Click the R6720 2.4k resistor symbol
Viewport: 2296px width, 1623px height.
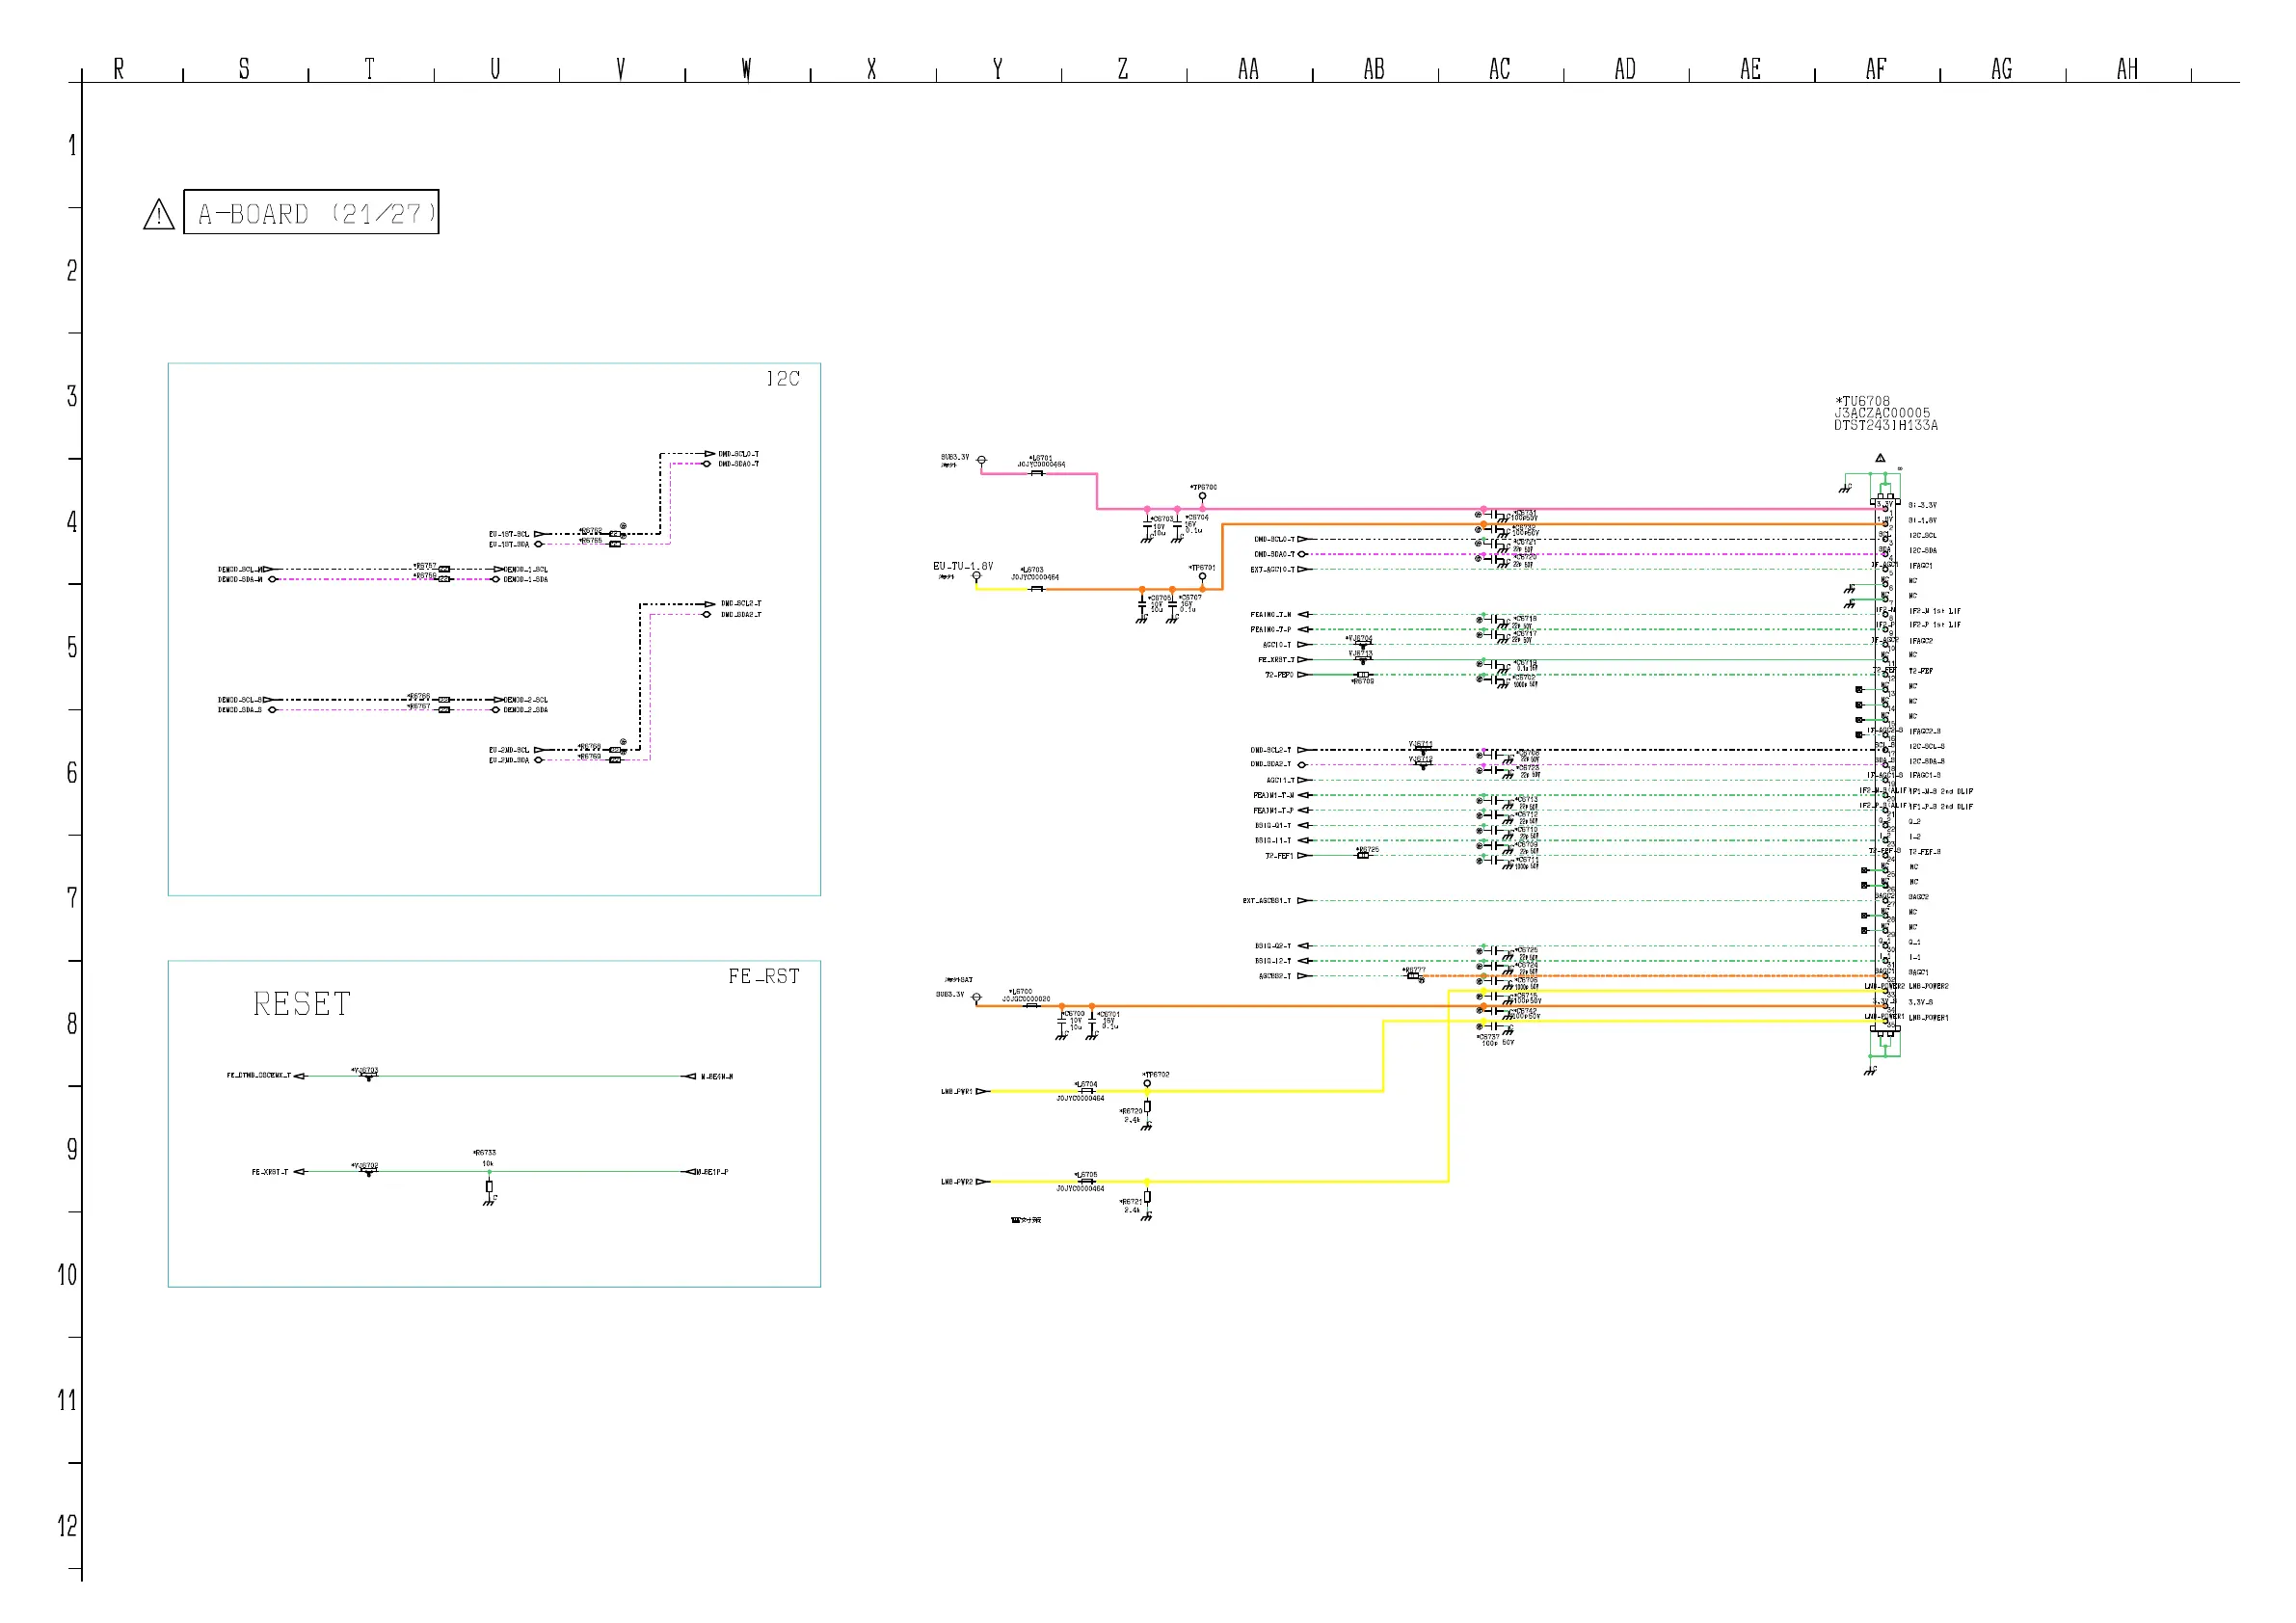click(1147, 1106)
